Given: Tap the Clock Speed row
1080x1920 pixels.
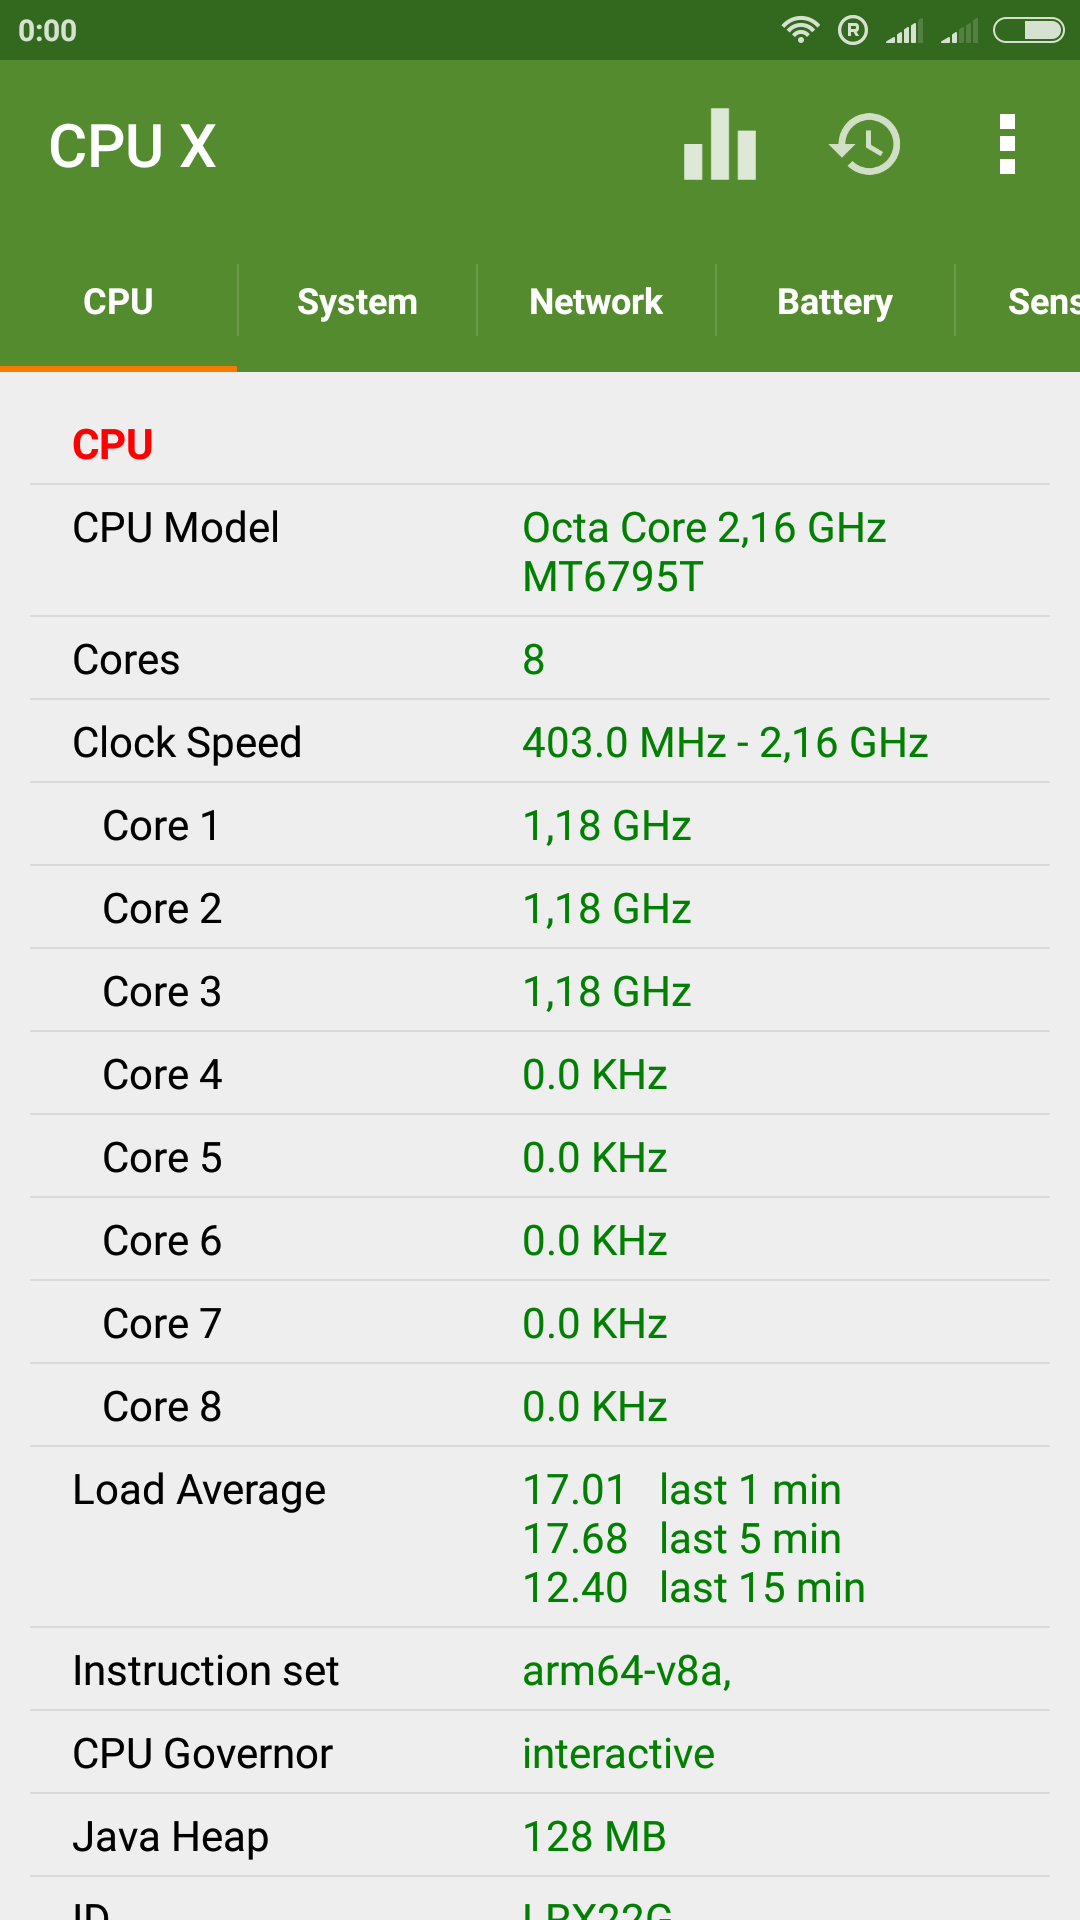Looking at the screenshot, I should pos(540,742).
